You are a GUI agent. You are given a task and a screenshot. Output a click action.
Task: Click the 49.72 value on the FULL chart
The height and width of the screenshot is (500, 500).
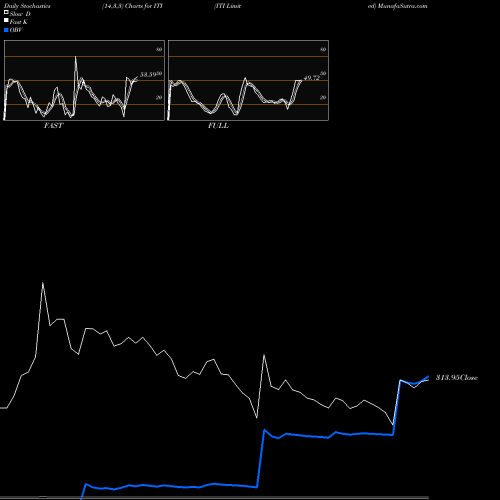(x=312, y=78)
